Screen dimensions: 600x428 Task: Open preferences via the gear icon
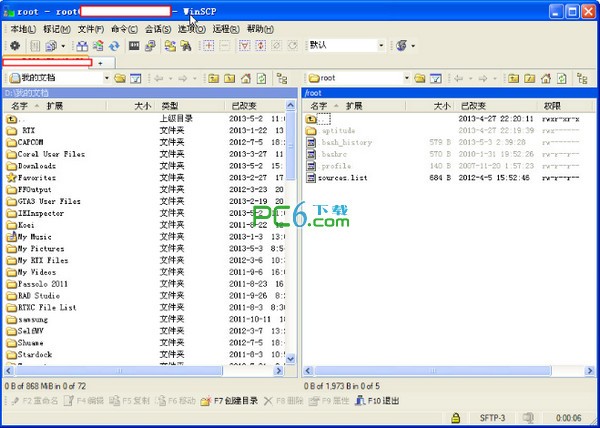pyautogui.click(x=15, y=46)
